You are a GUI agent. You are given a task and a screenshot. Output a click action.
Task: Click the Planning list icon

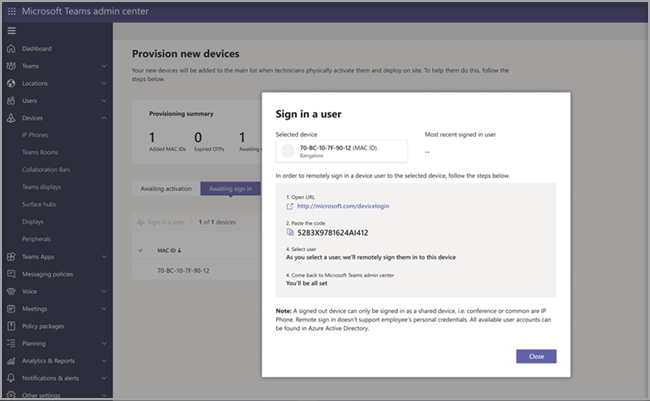[11, 343]
